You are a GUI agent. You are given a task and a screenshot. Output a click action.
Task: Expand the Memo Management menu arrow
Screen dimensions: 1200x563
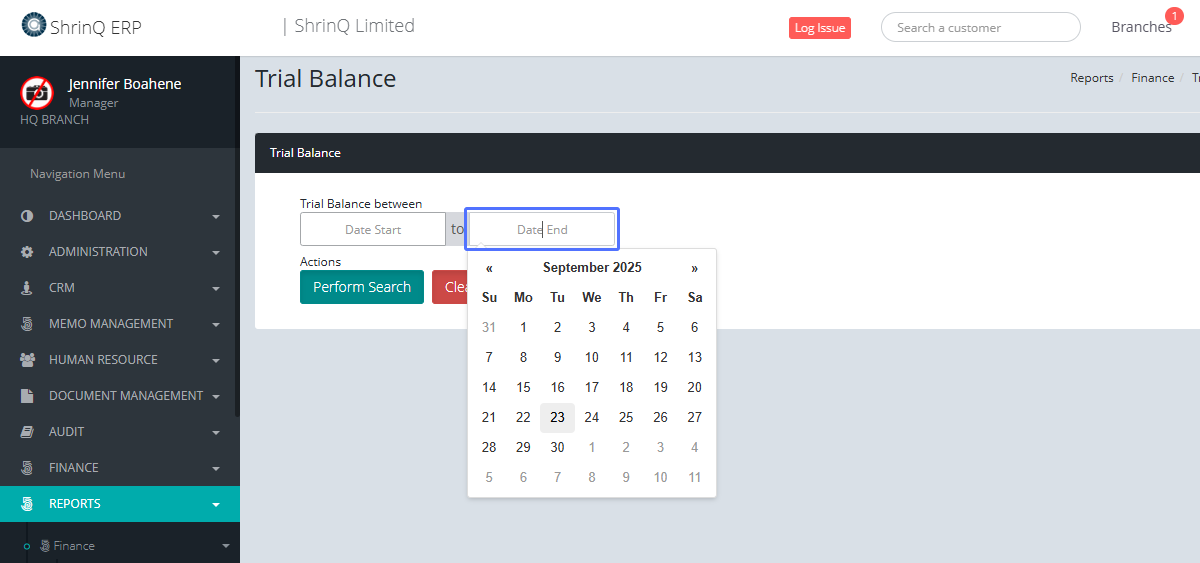[x=215, y=324]
